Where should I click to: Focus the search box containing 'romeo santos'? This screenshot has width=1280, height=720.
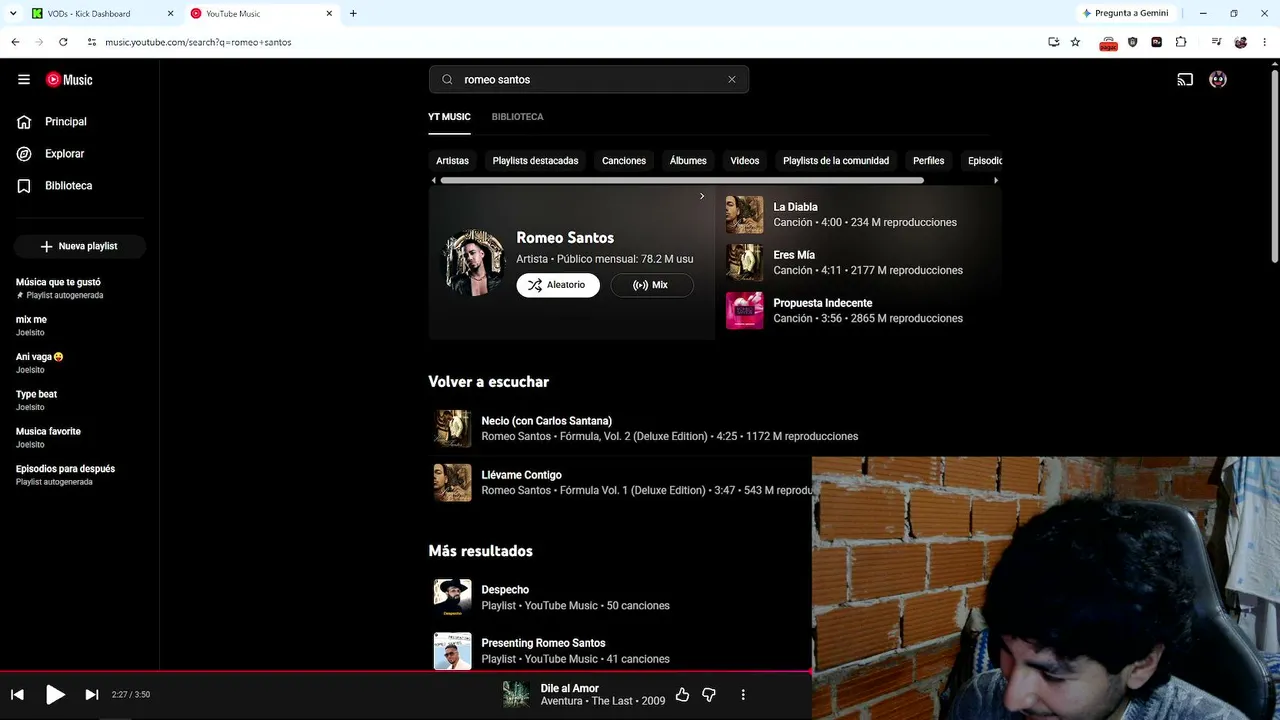click(589, 80)
